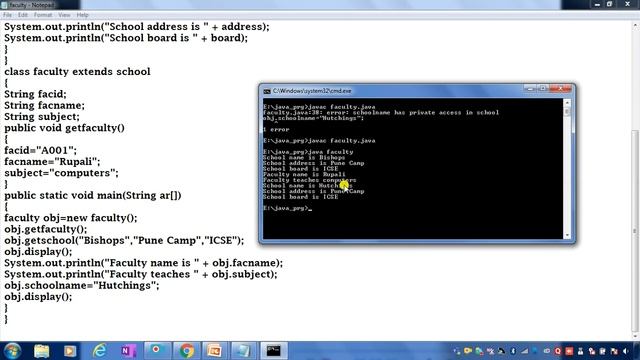Open File Explorer from the taskbar
The height and width of the screenshot is (360, 640).
[41, 351]
